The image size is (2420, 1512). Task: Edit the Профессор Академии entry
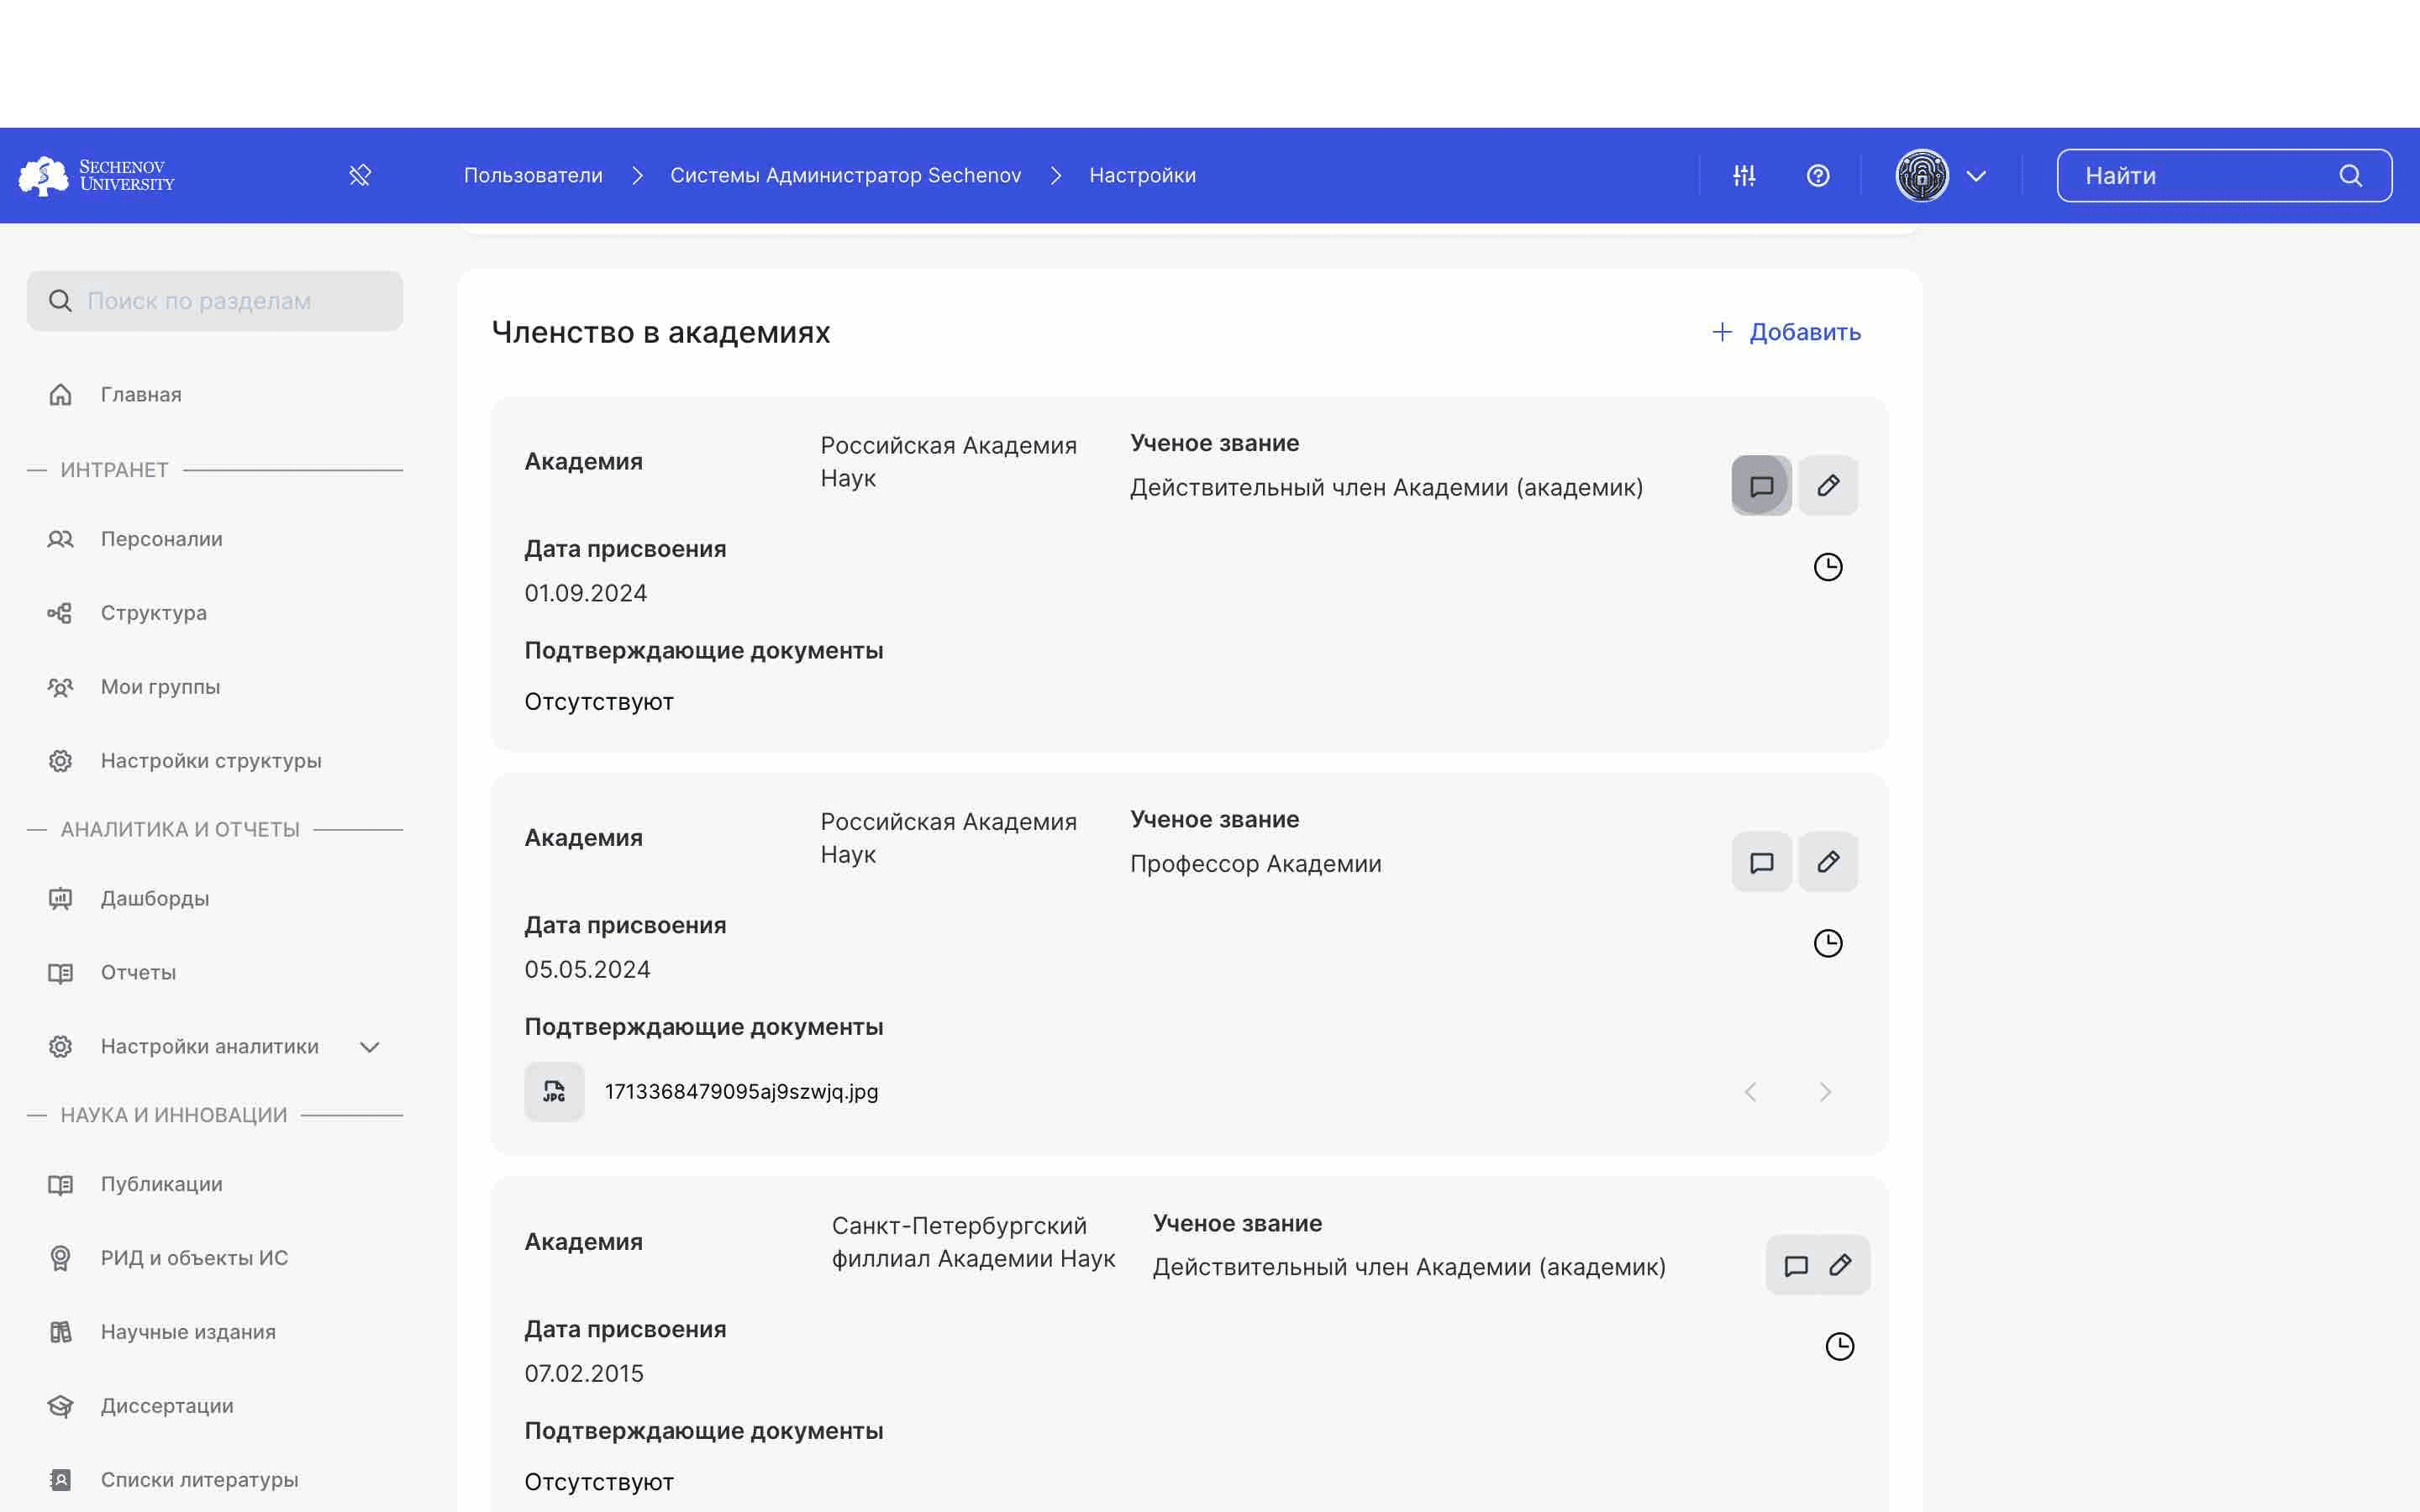(x=1828, y=862)
